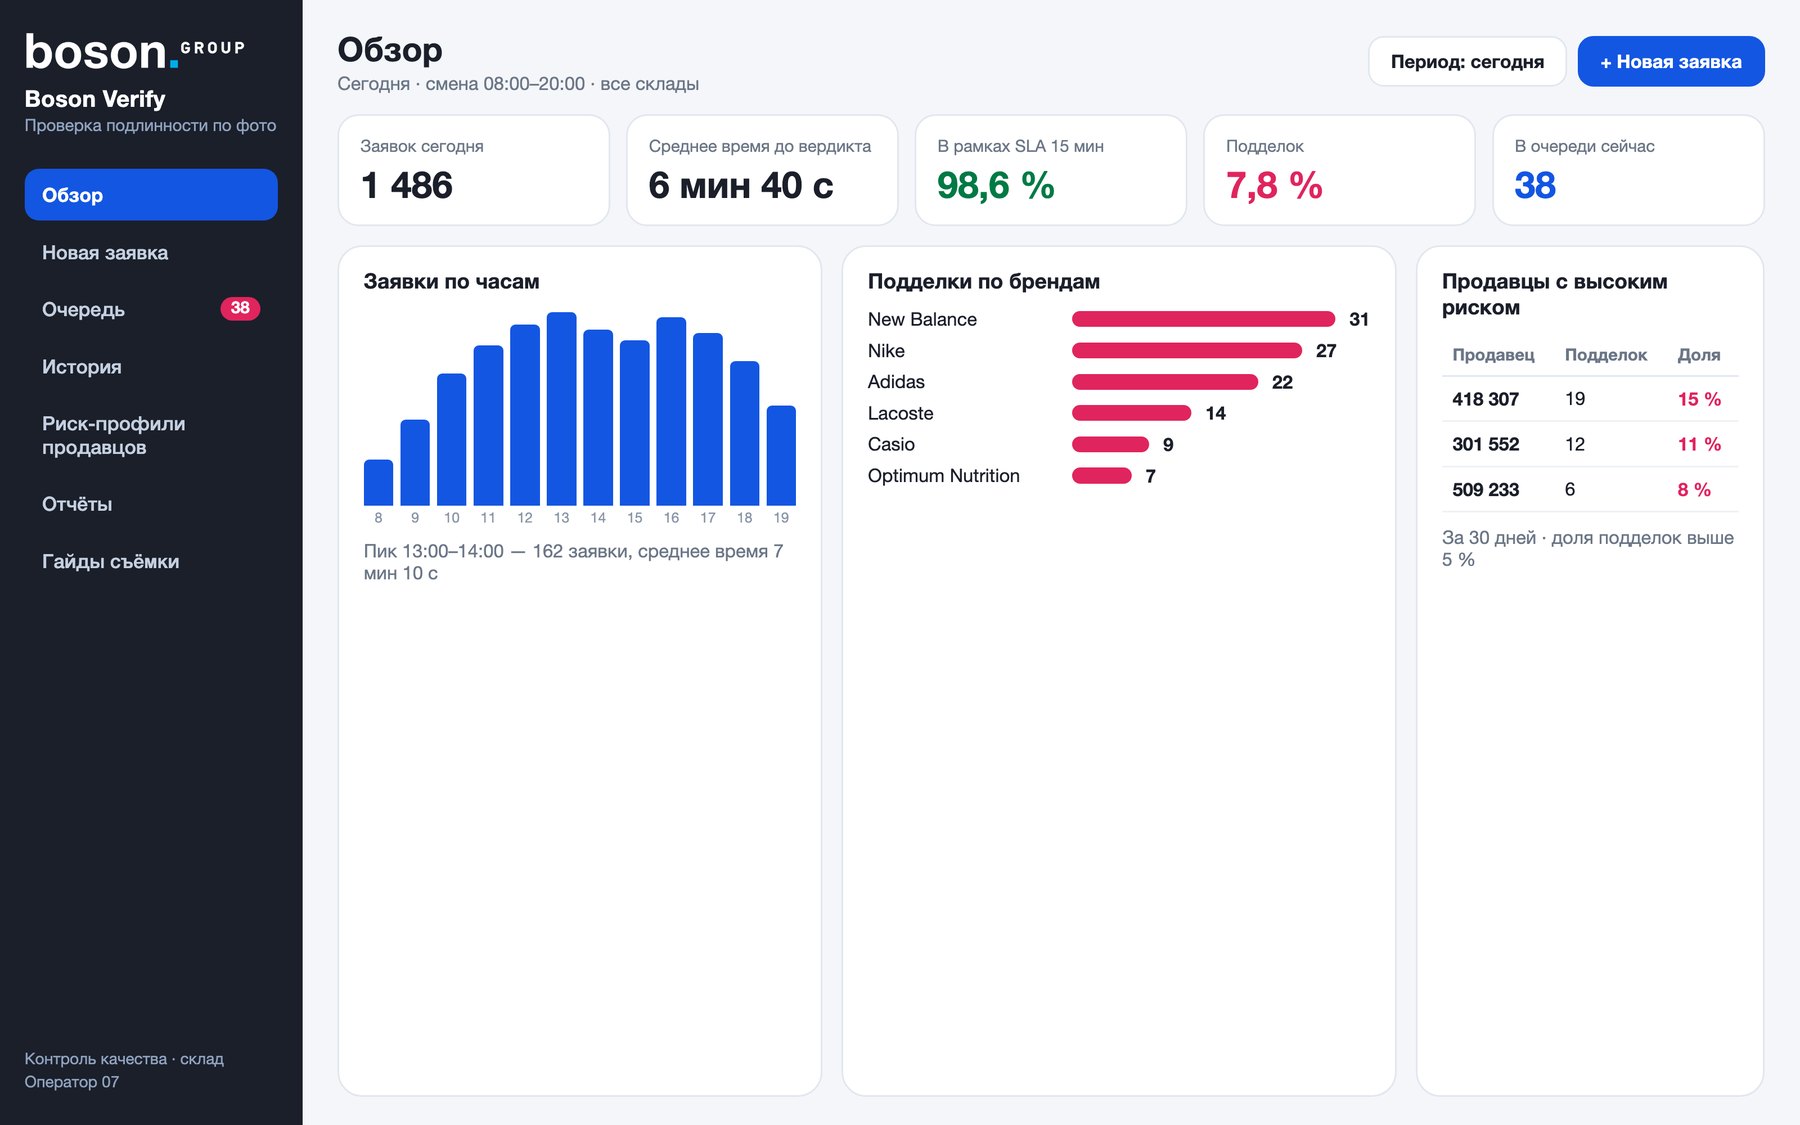Open the Очередь sidebar item
1800x1125 pixels.
pyautogui.click(x=151, y=309)
